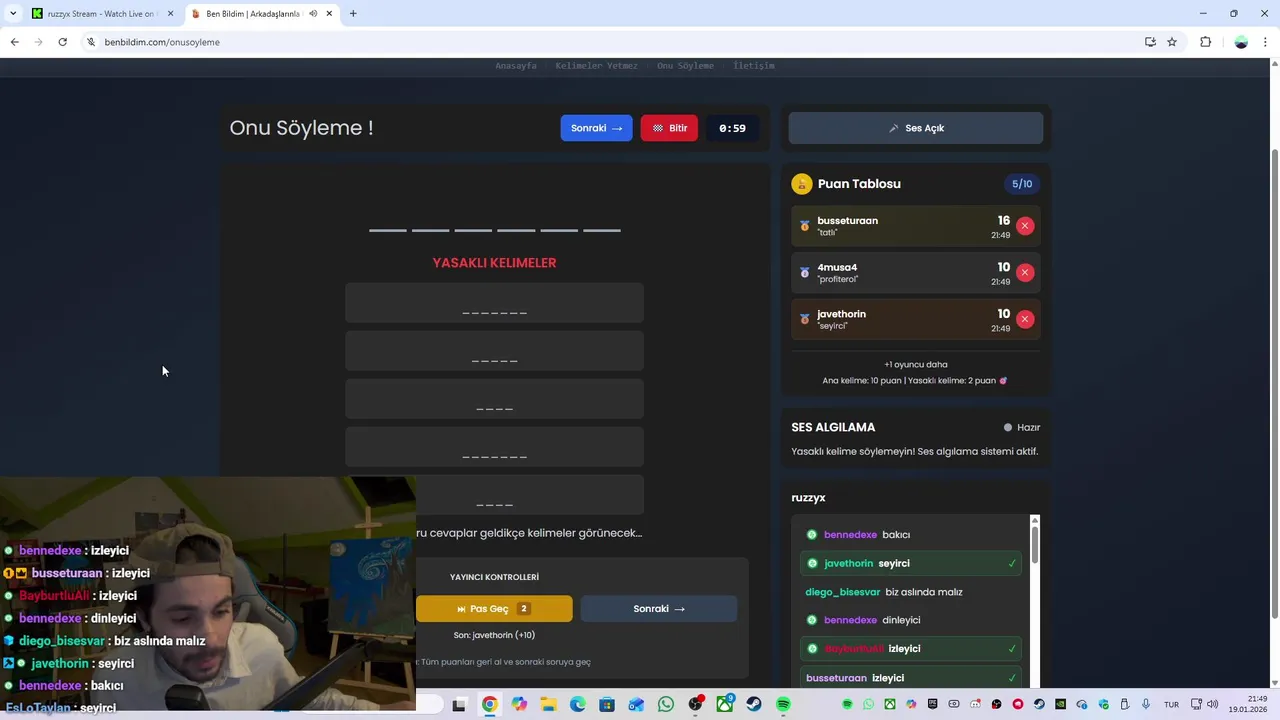Image resolution: width=1280 pixels, height=720 pixels.
Task: Go back to the previous page
Action: tap(14, 42)
